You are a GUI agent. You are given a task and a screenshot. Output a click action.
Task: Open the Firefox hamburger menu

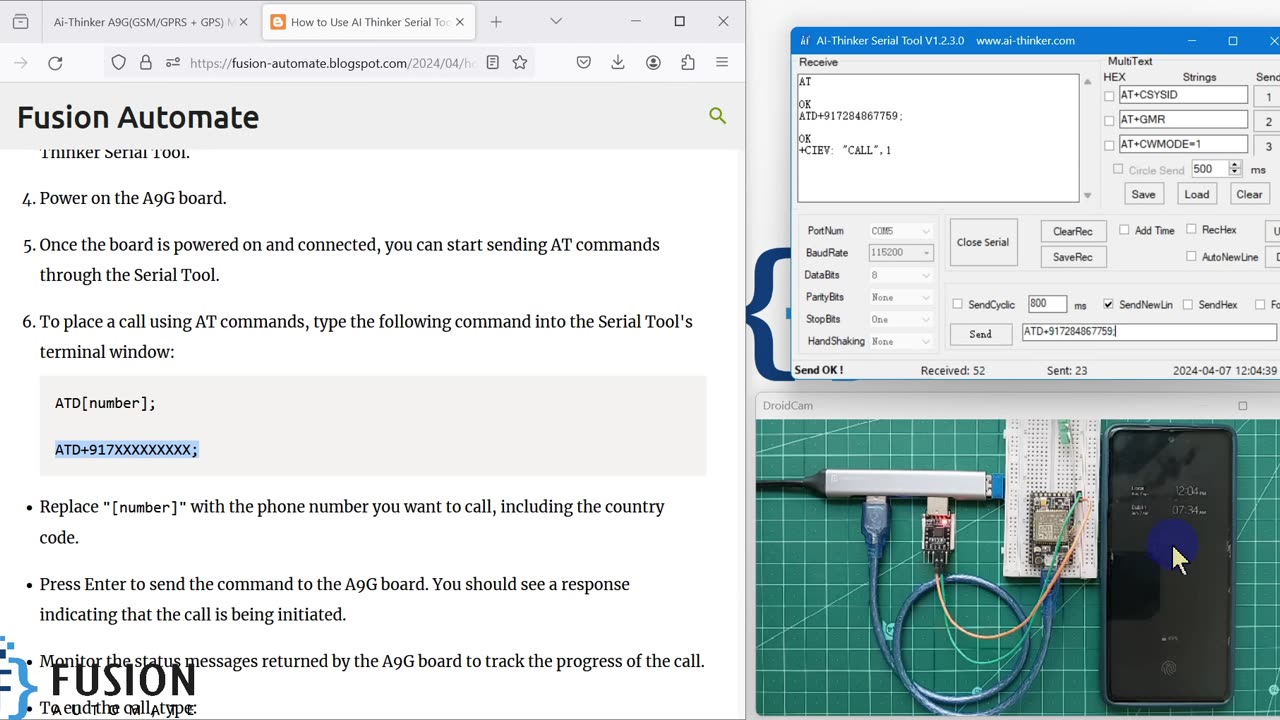[x=722, y=63]
